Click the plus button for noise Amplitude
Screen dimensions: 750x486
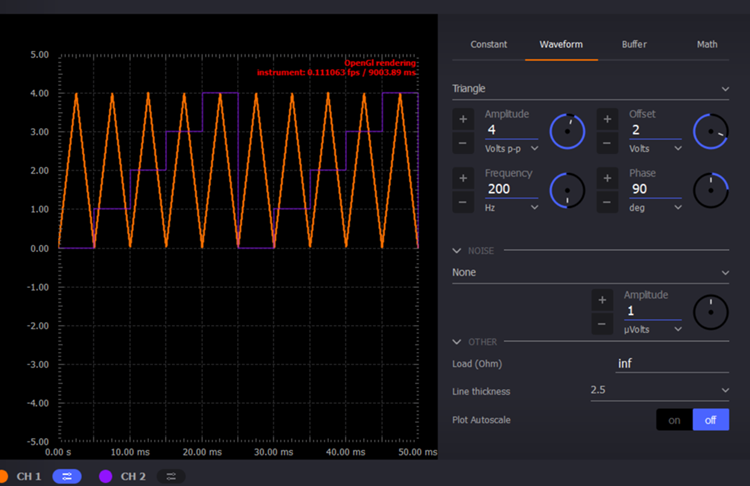[602, 300]
